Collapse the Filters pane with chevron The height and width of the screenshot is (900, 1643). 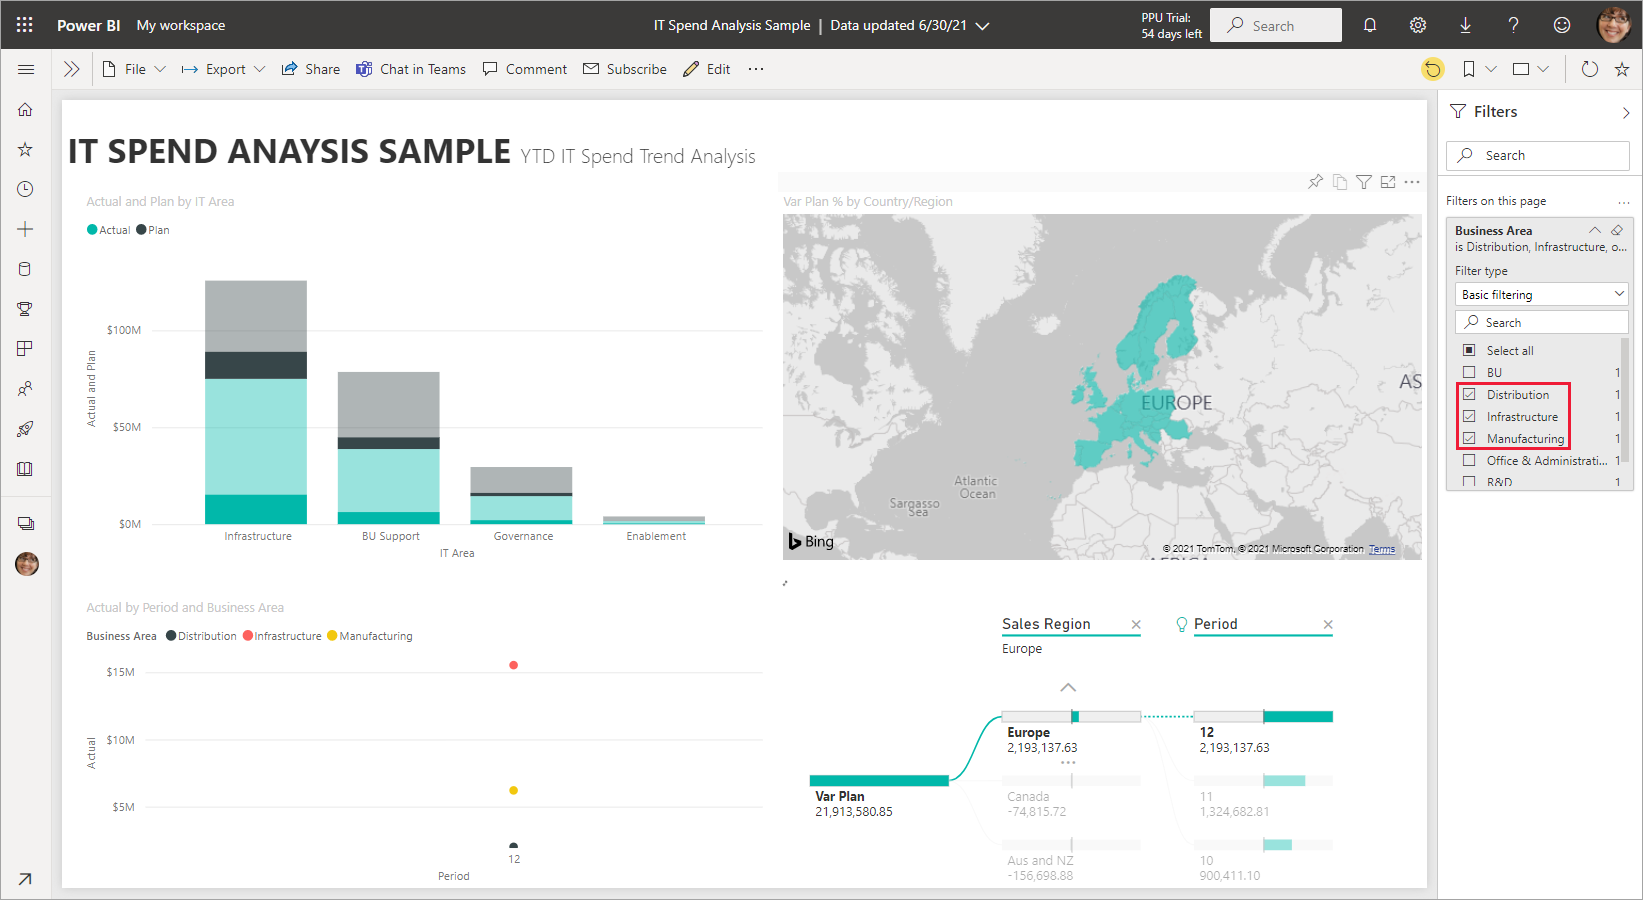point(1625,112)
